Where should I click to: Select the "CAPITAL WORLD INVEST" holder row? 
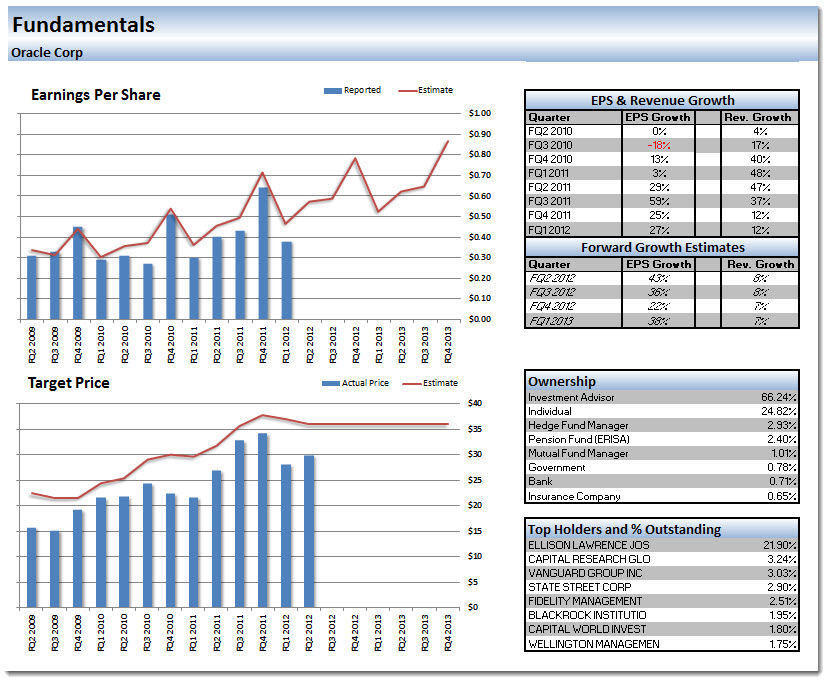coord(662,629)
